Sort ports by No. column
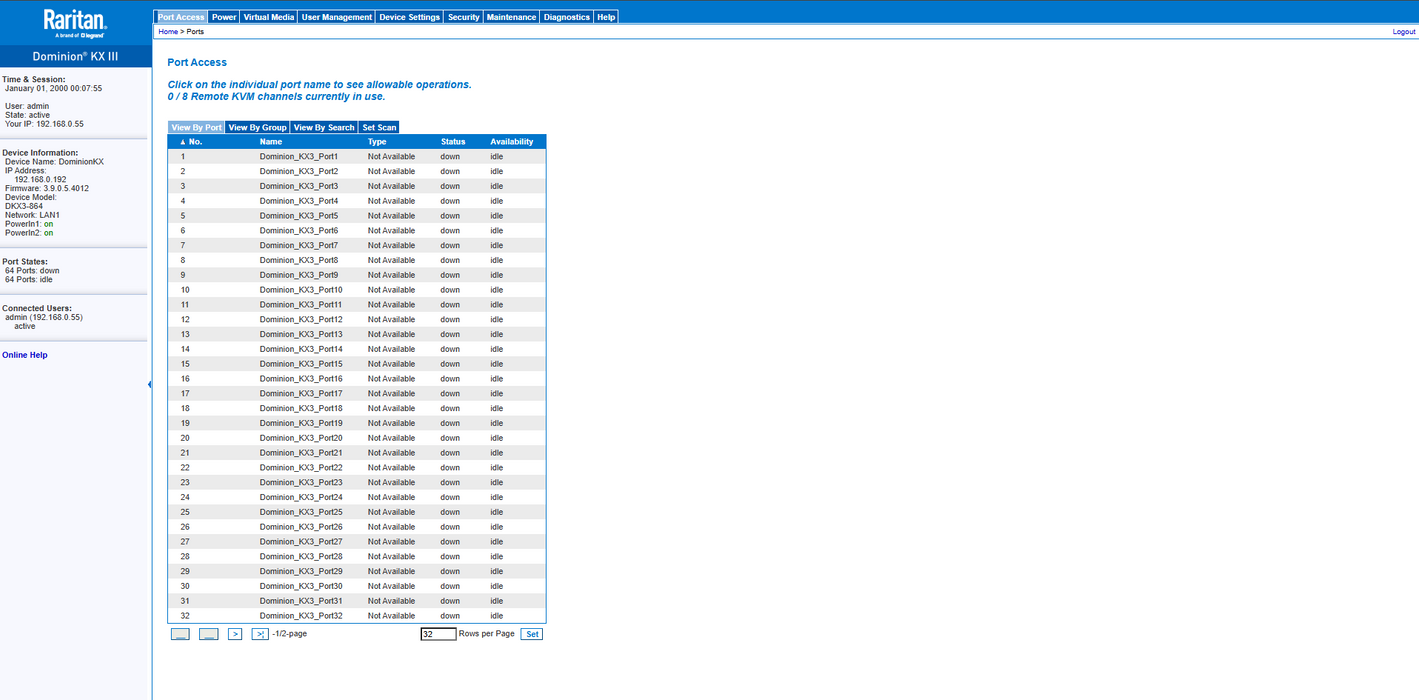This screenshot has width=1419, height=700. point(191,142)
